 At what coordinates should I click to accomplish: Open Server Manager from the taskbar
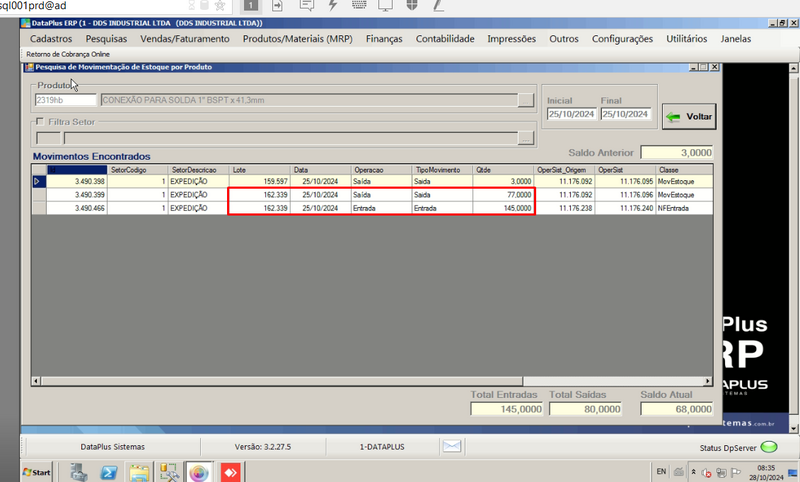click(79, 472)
